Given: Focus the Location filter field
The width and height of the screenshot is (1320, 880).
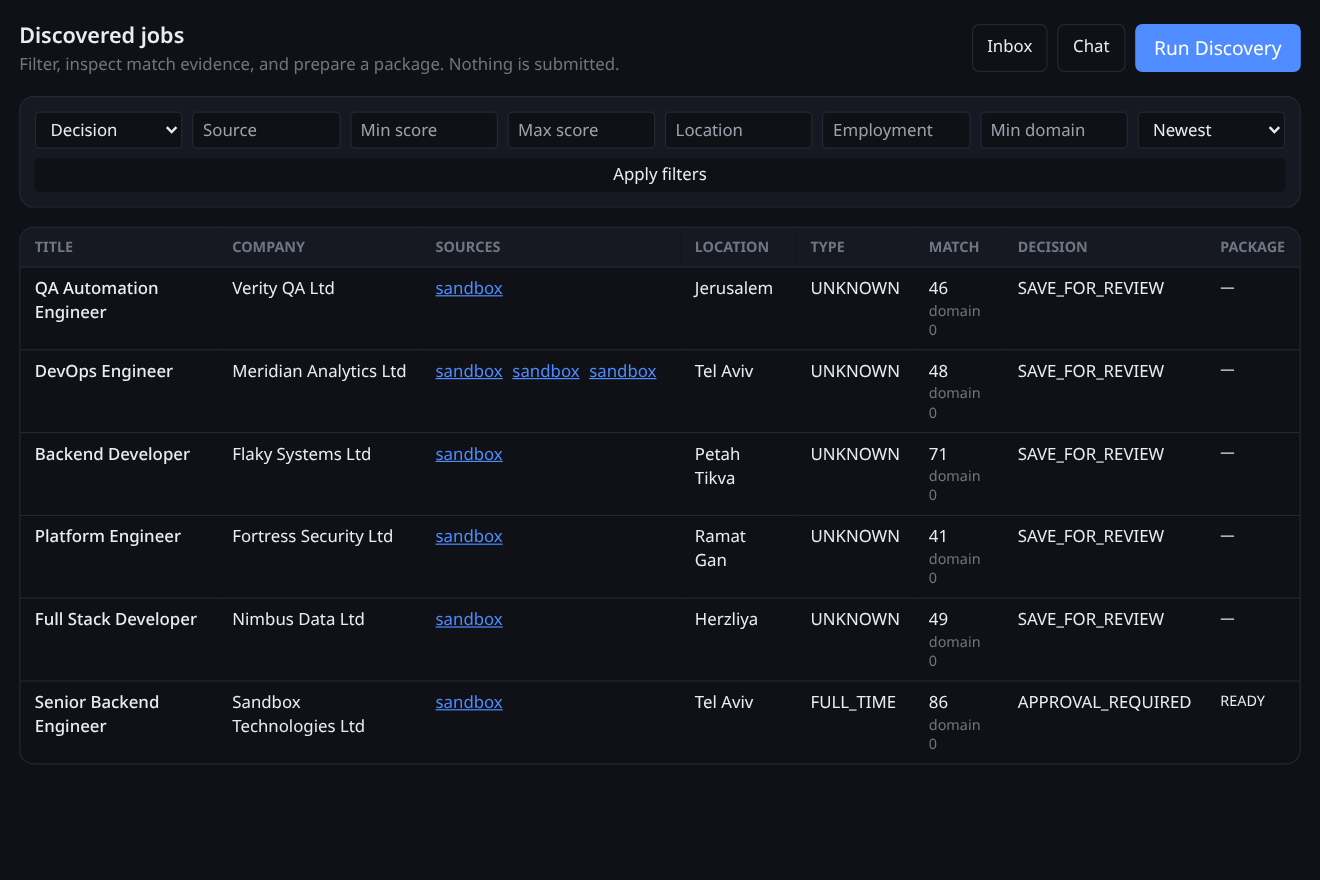Looking at the screenshot, I should [x=739, y=130].
